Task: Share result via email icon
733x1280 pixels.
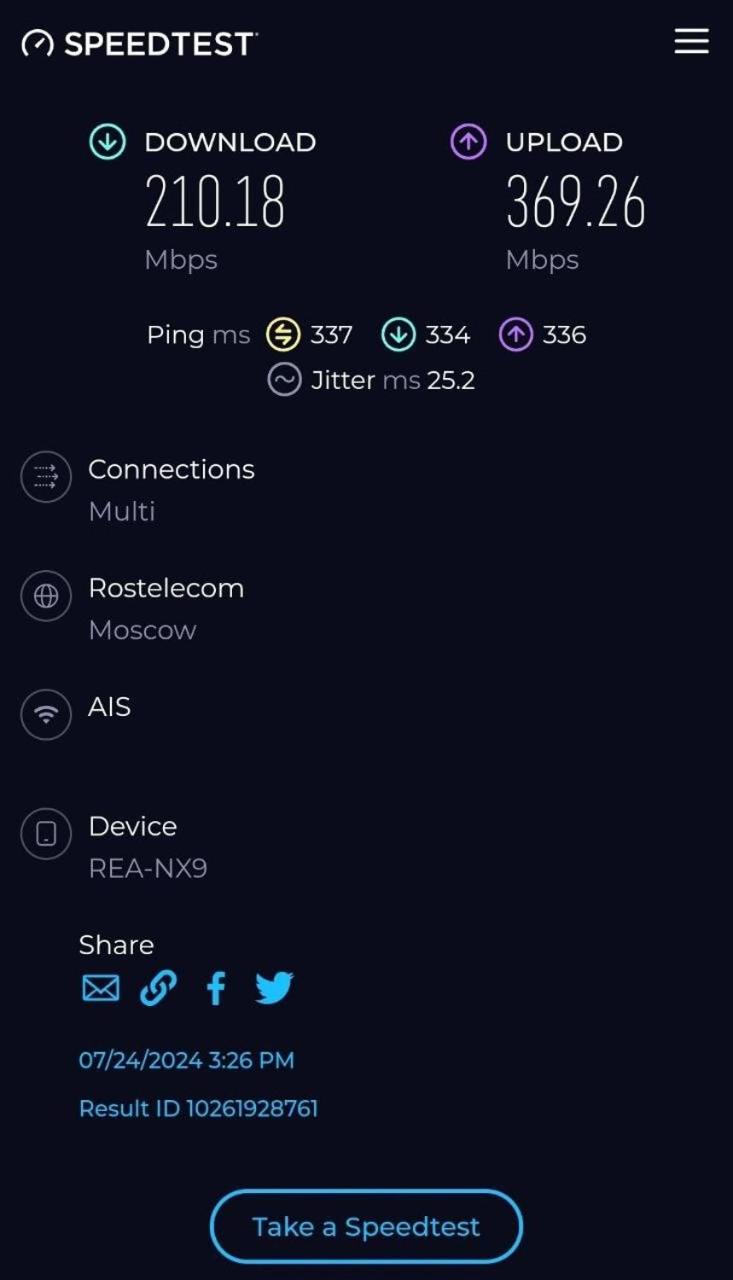Action: click(100, 989)
